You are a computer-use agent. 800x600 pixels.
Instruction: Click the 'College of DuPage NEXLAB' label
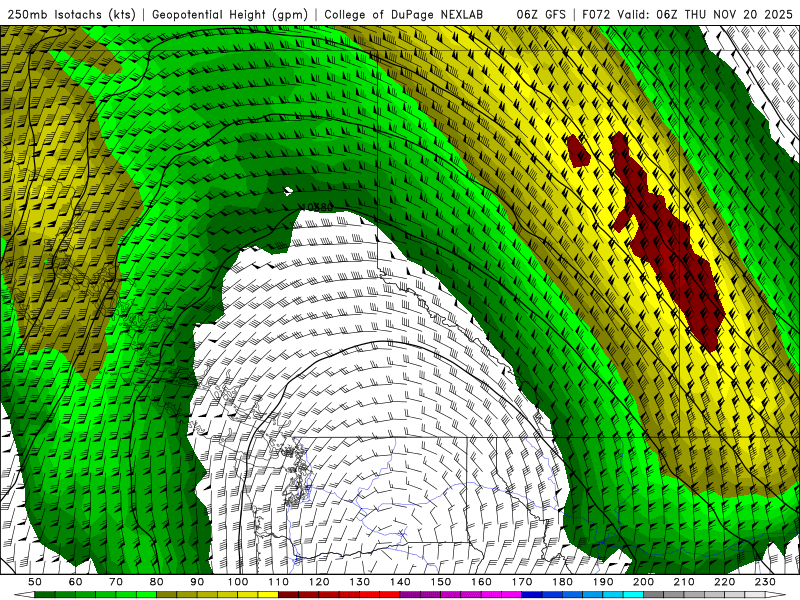(x=404, y=14)
